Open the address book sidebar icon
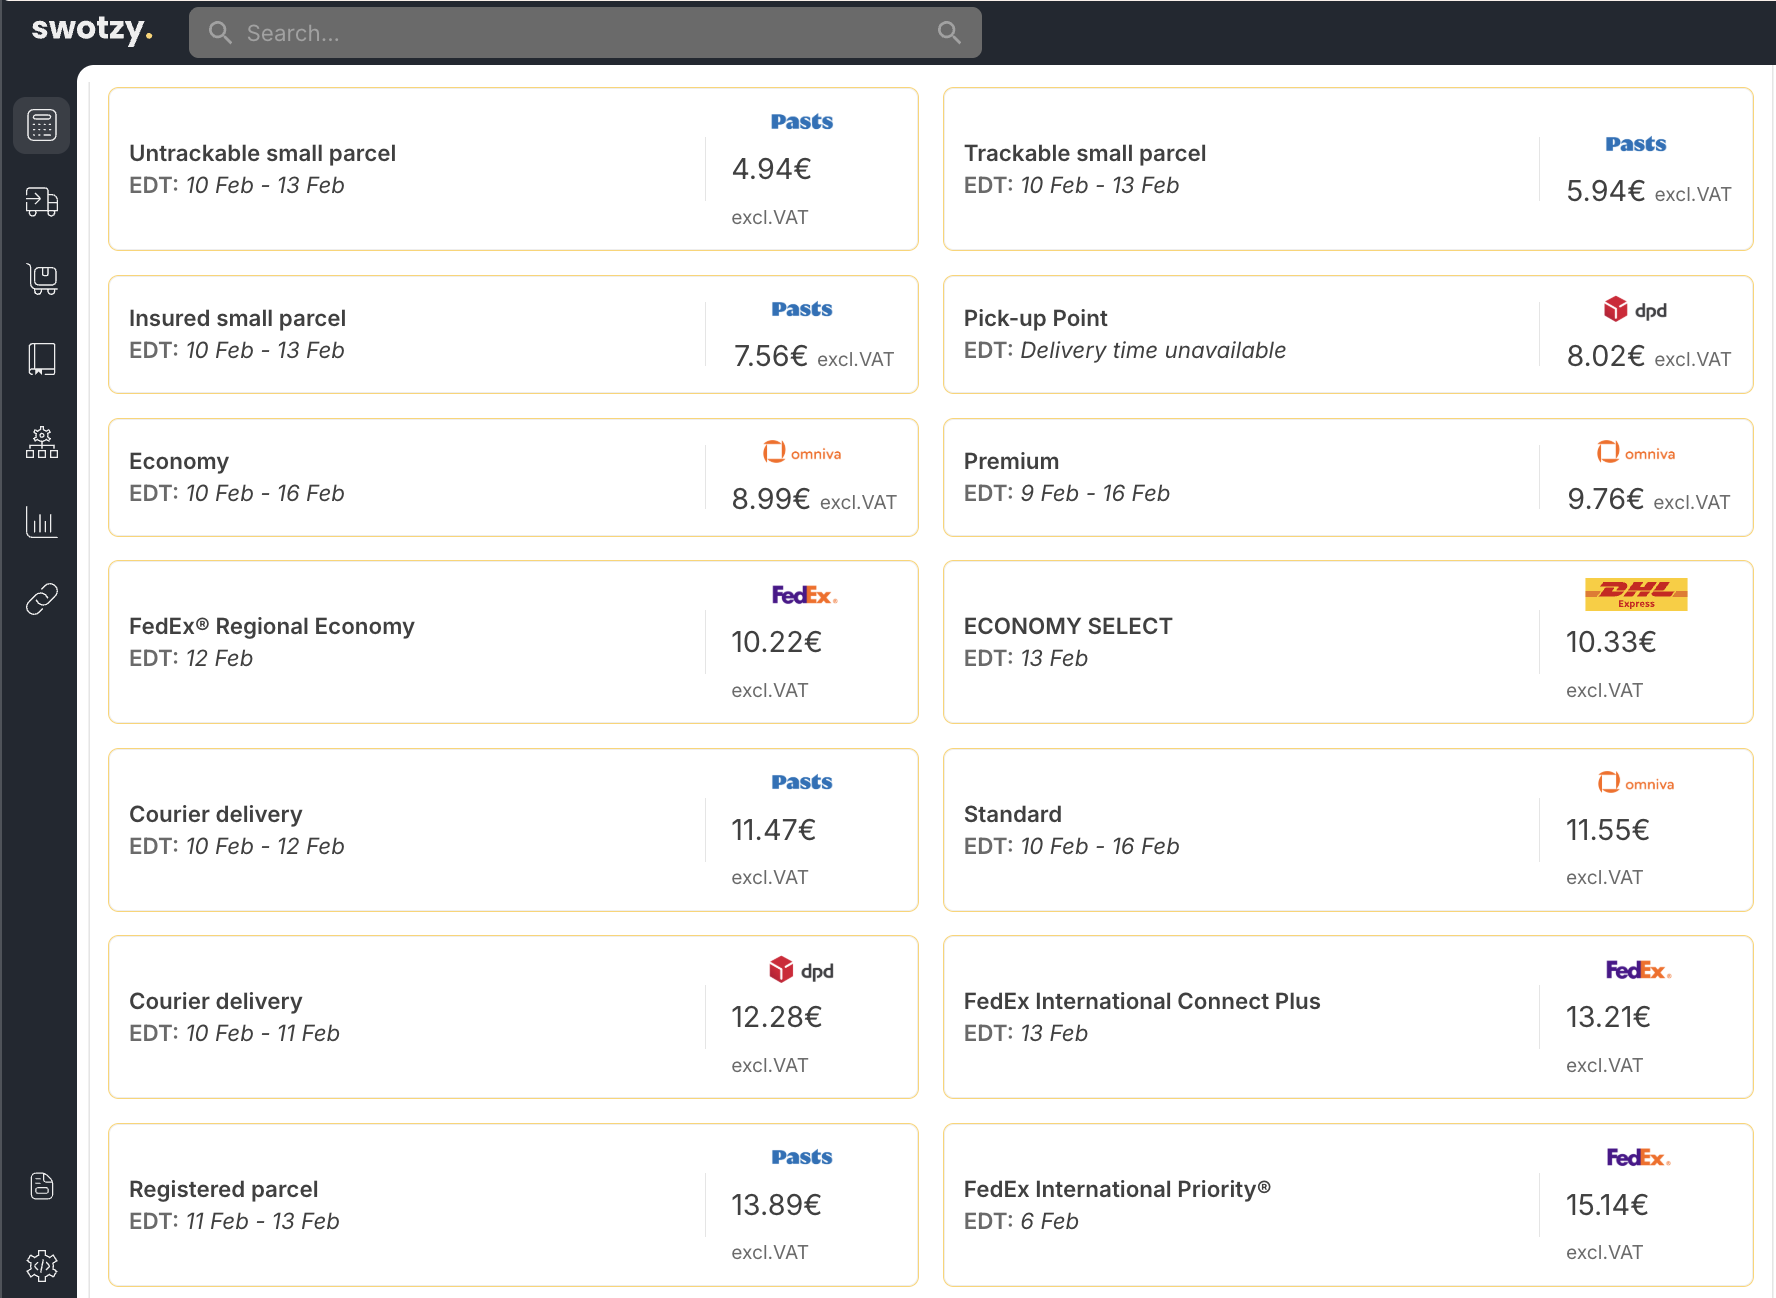Image resolution: width=1776 pixels, height=1298 pixels. (x=42, y=359)
